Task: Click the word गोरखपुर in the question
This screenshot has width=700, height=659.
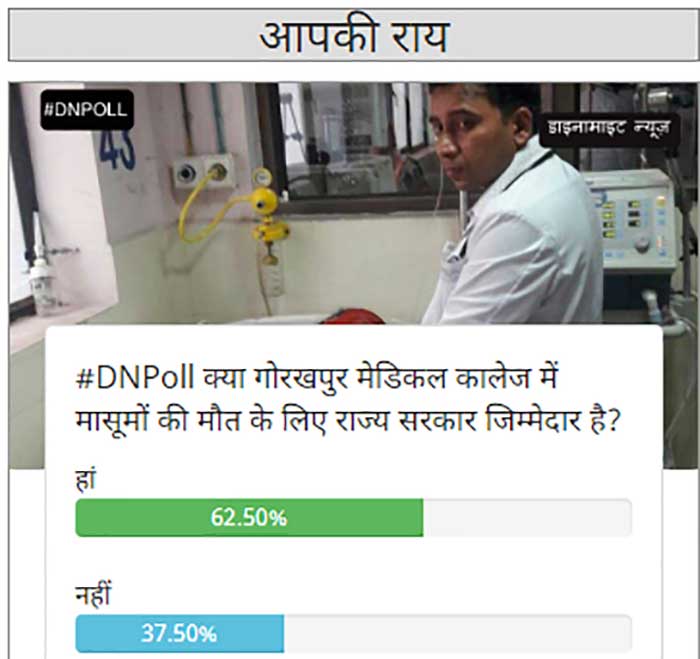Action: pos(300,379)
